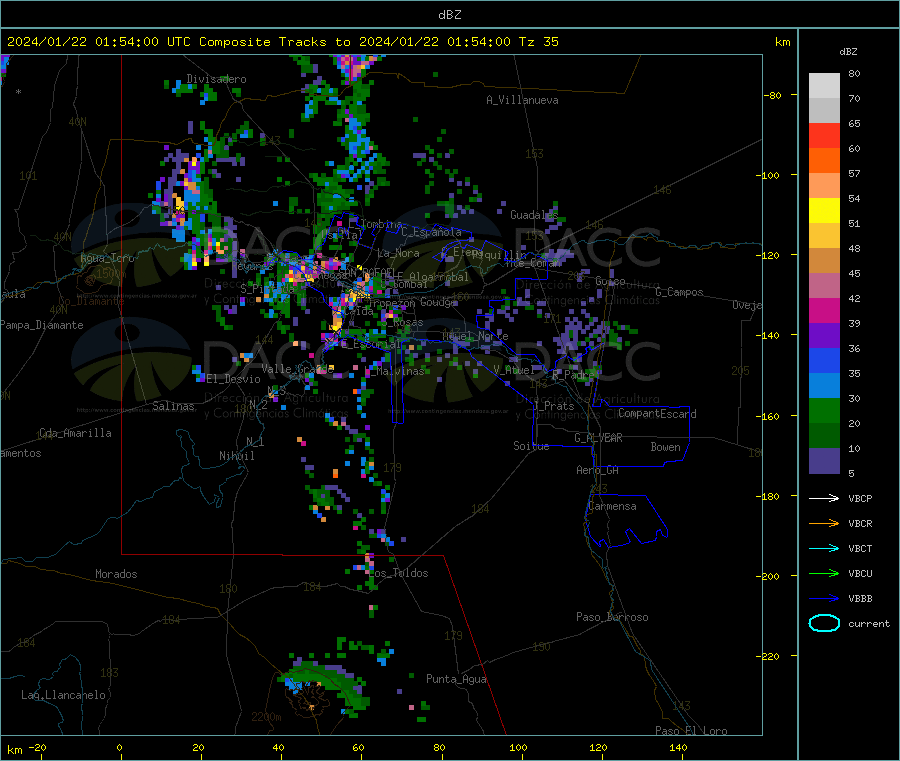Click the Soitue map label
900x761 pixels.
[x=531, y=446]
